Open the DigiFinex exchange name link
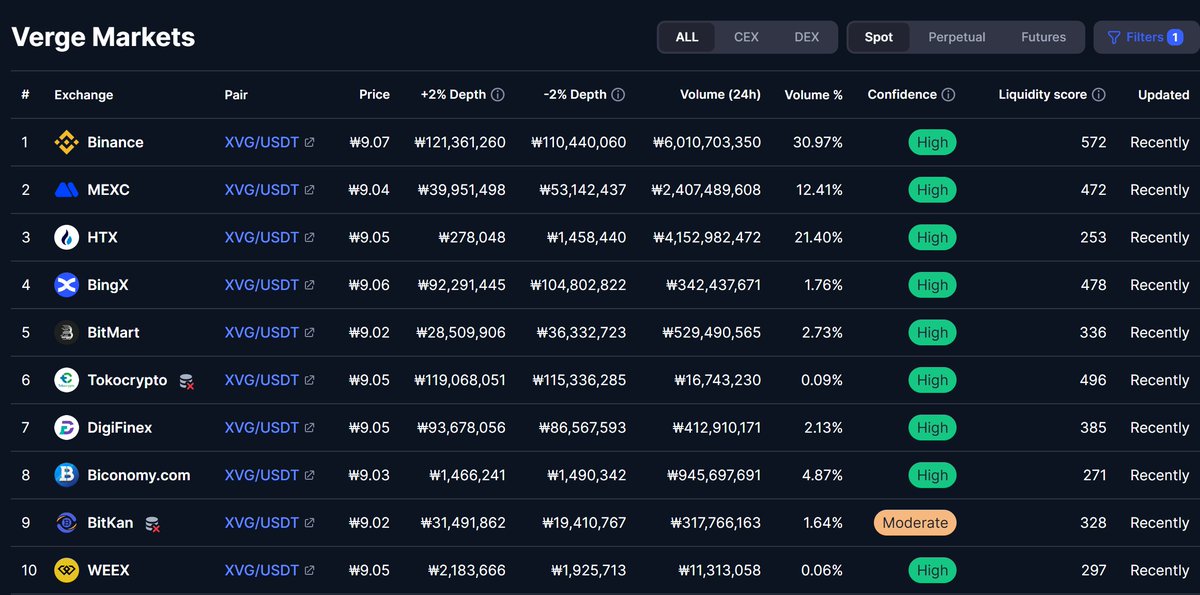This screenshot has height=595, width=1200. tap(120, 428)
